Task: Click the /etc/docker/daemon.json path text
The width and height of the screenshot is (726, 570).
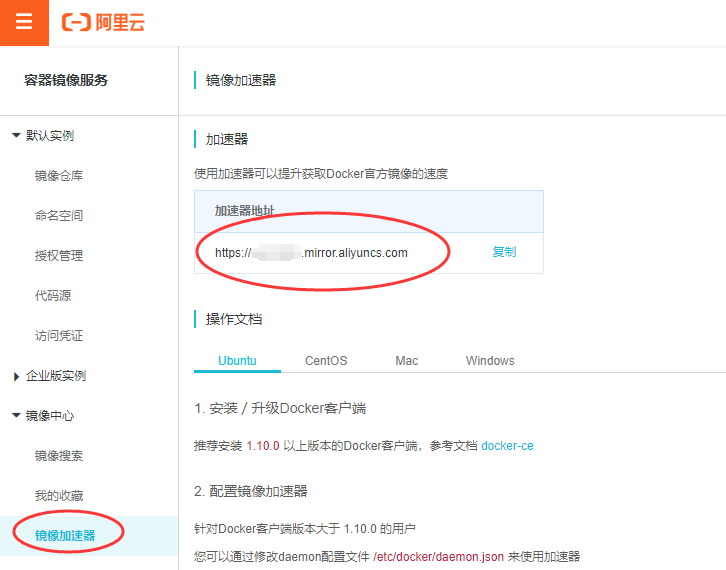Action: [438, 557]
